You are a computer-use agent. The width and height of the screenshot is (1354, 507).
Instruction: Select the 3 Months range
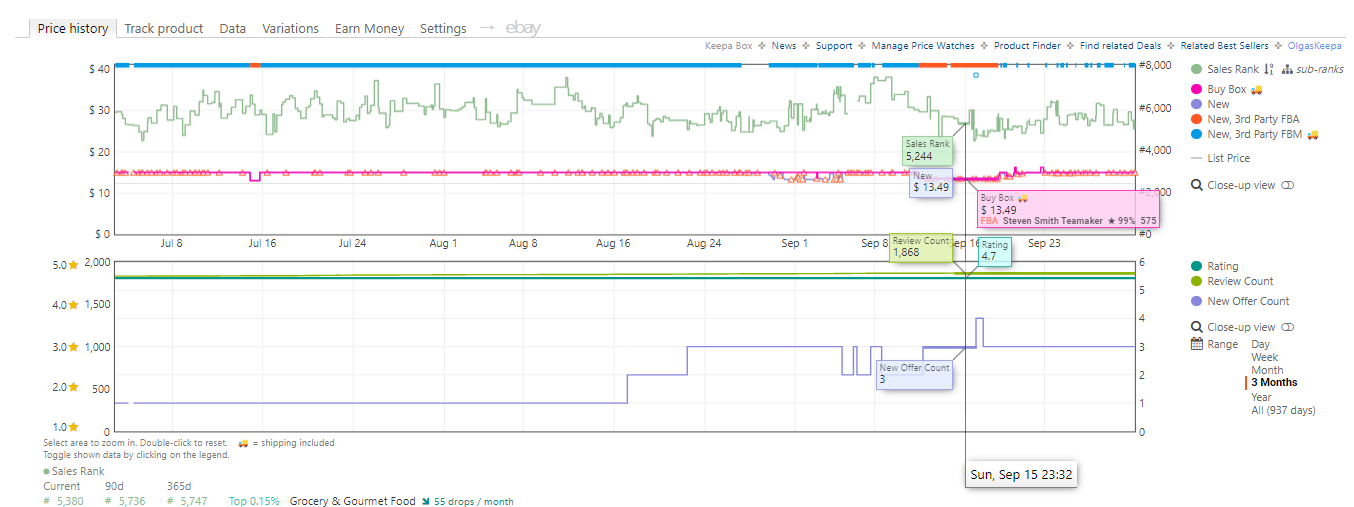pyautogui.click(x=1274, y=382)
